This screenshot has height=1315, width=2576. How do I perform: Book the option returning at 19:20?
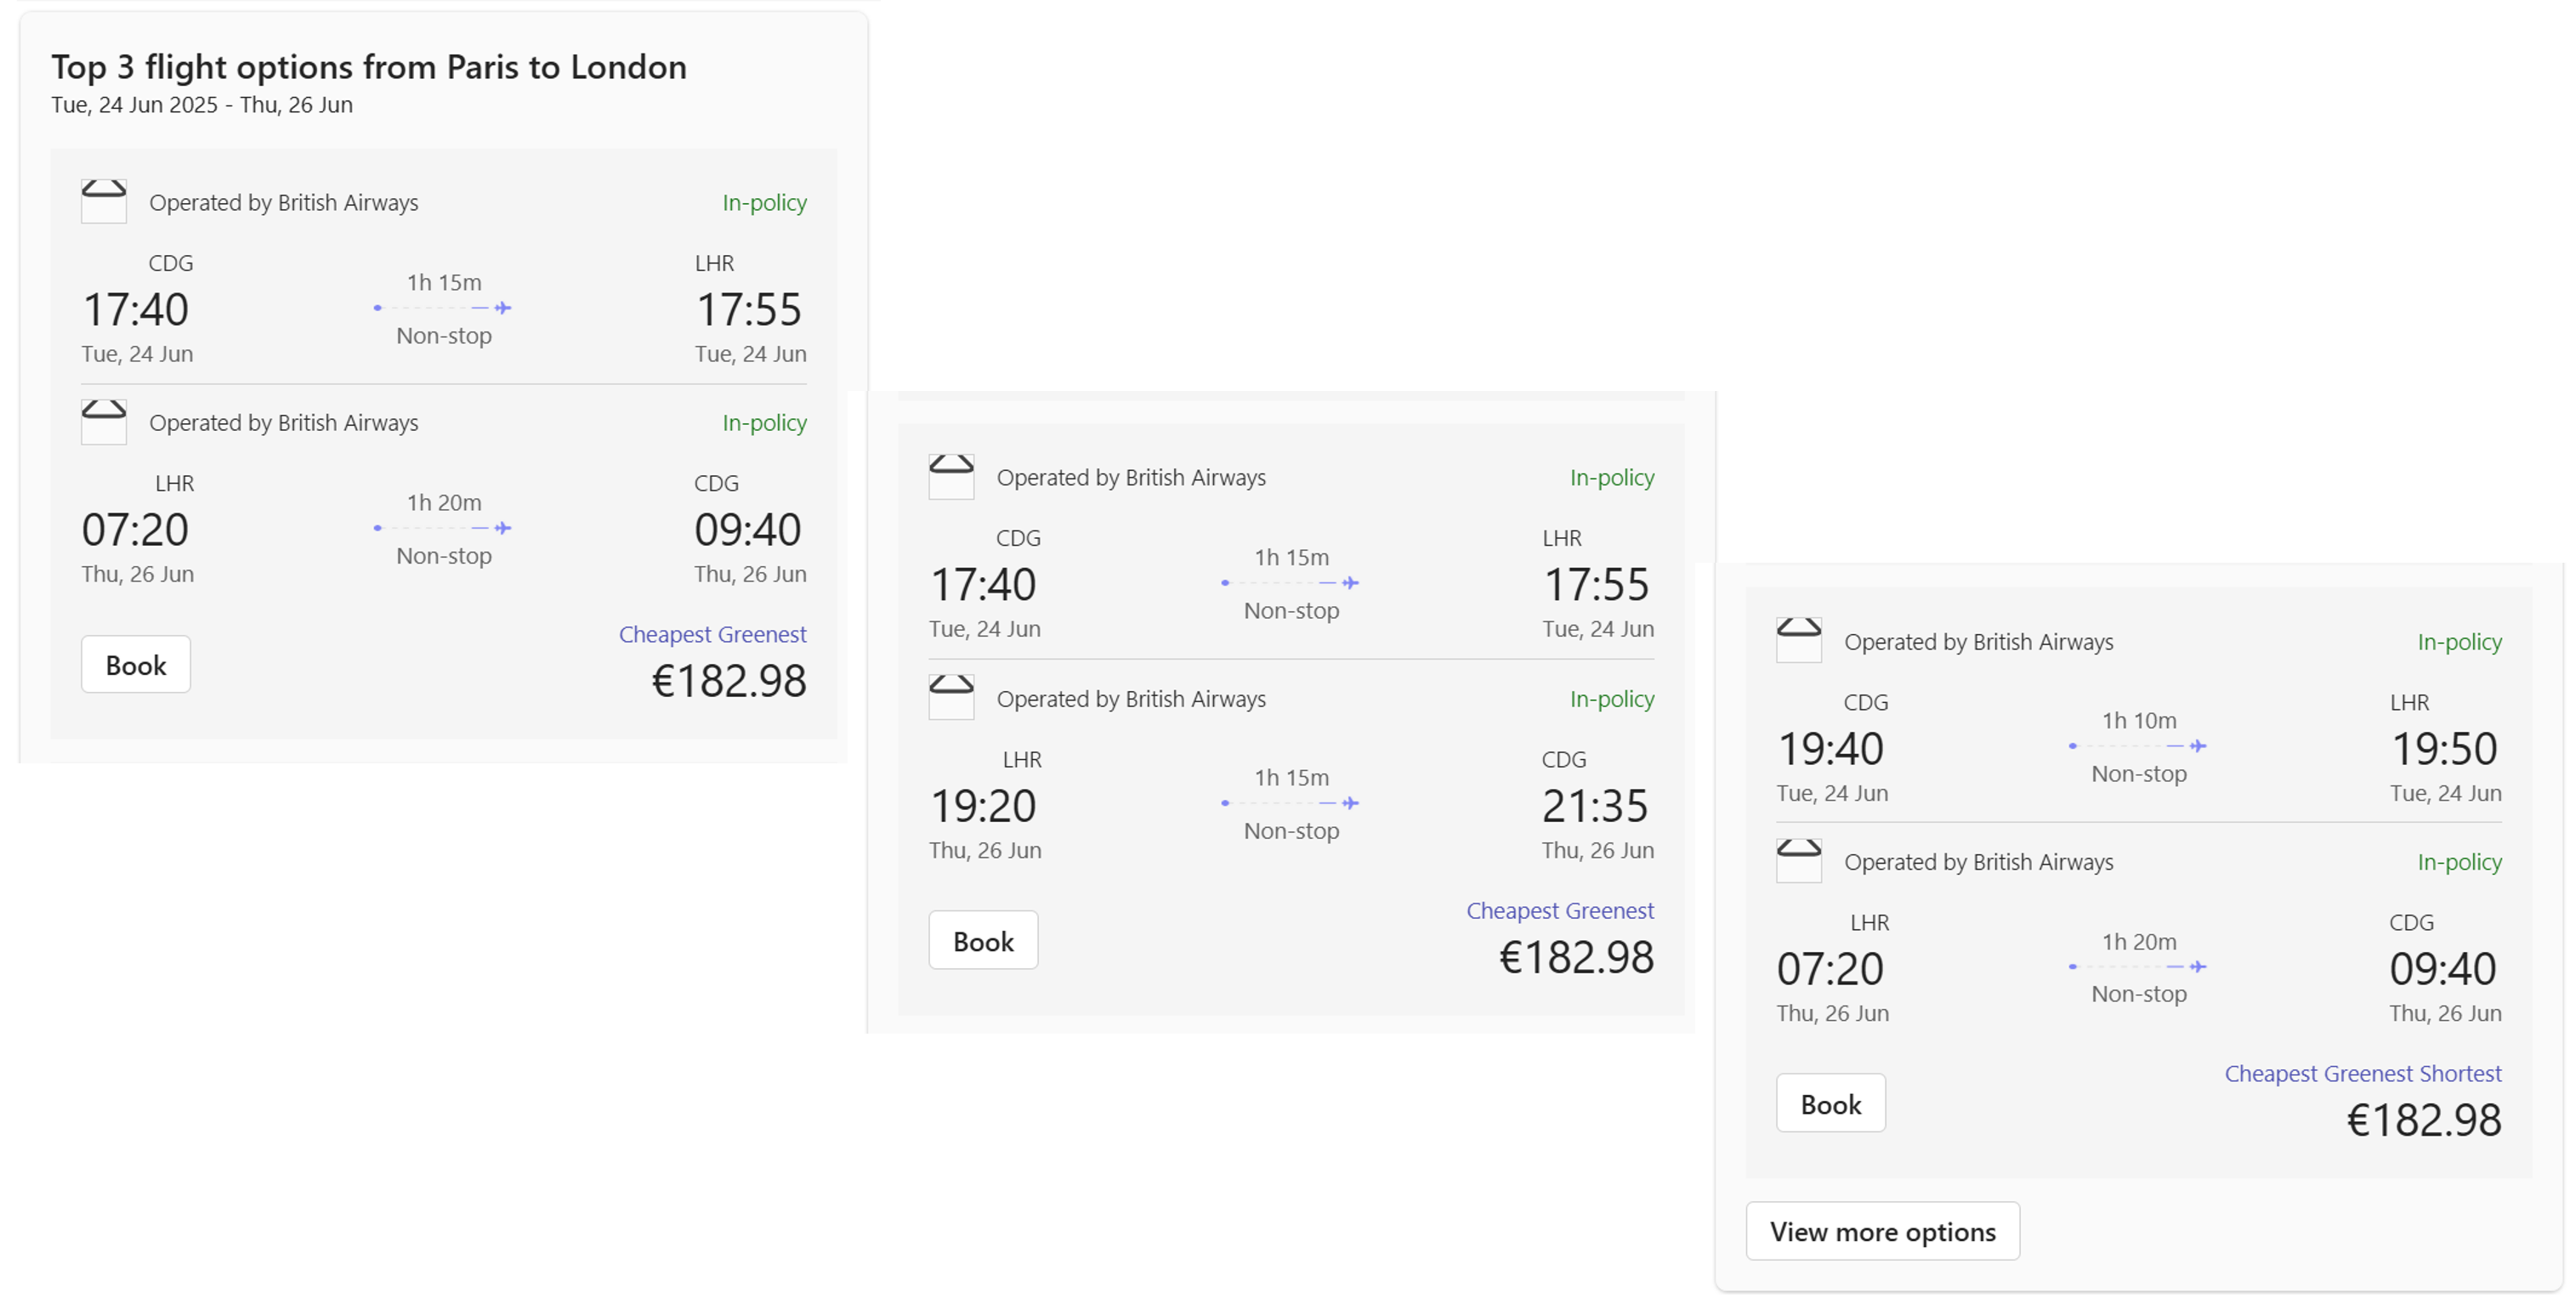coord(983,941)
